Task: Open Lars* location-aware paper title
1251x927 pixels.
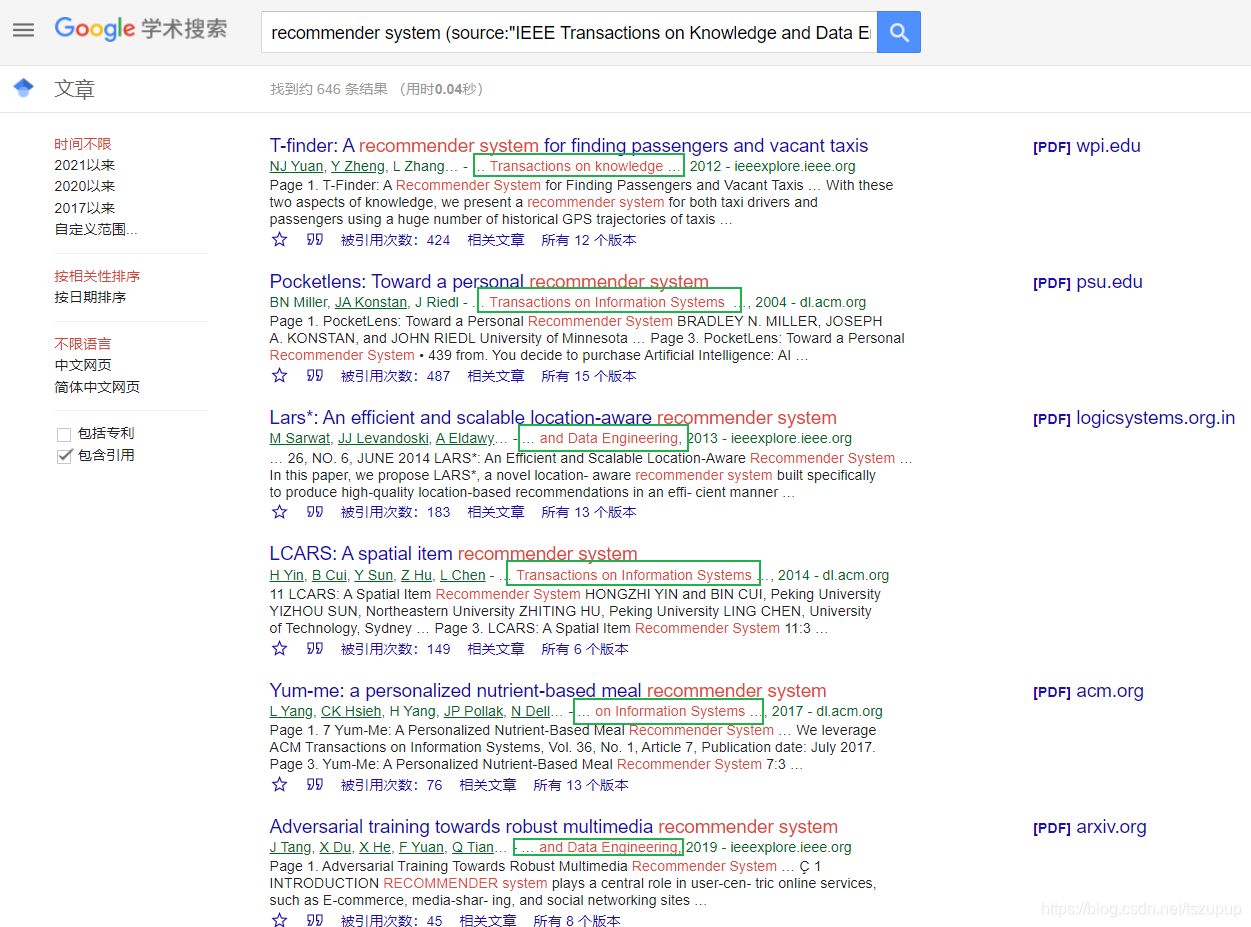Action: pyautogui.click(x=553, y=417)
